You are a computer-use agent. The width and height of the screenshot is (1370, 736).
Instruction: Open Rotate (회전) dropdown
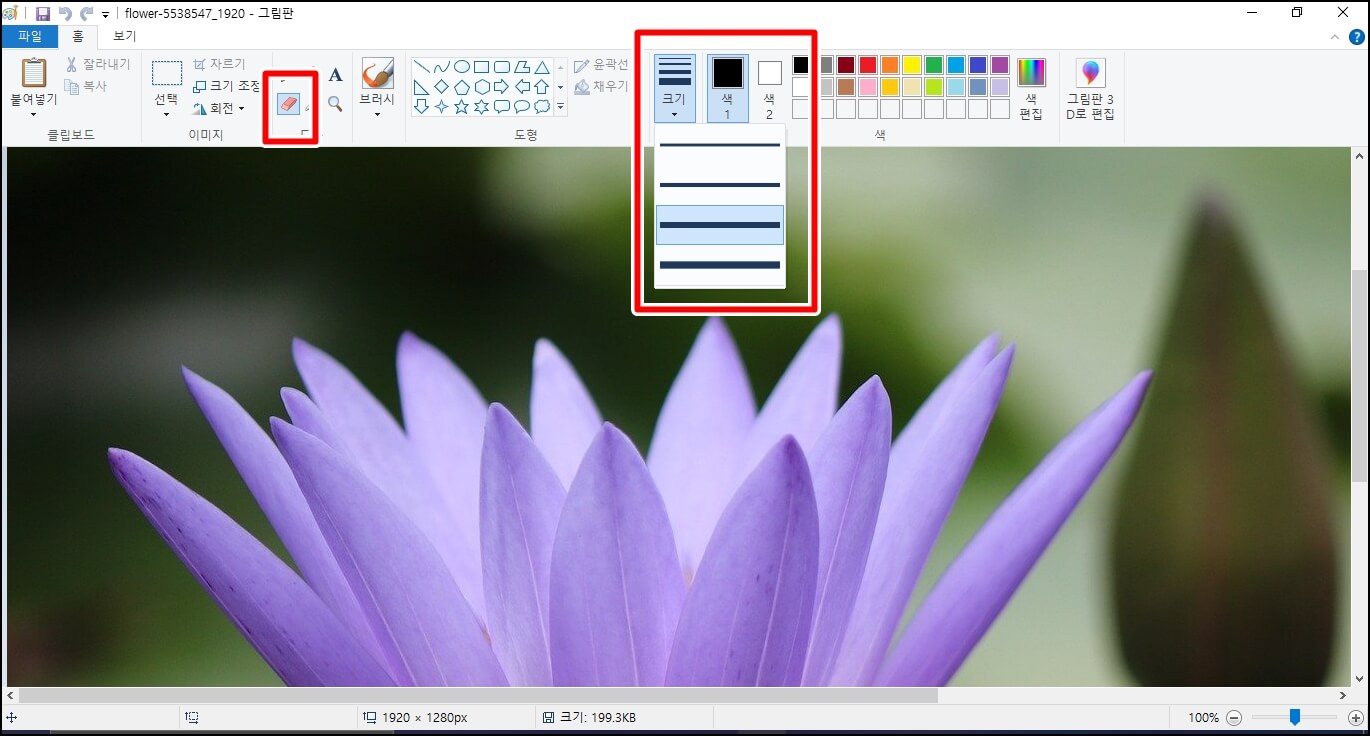point(219,108)
